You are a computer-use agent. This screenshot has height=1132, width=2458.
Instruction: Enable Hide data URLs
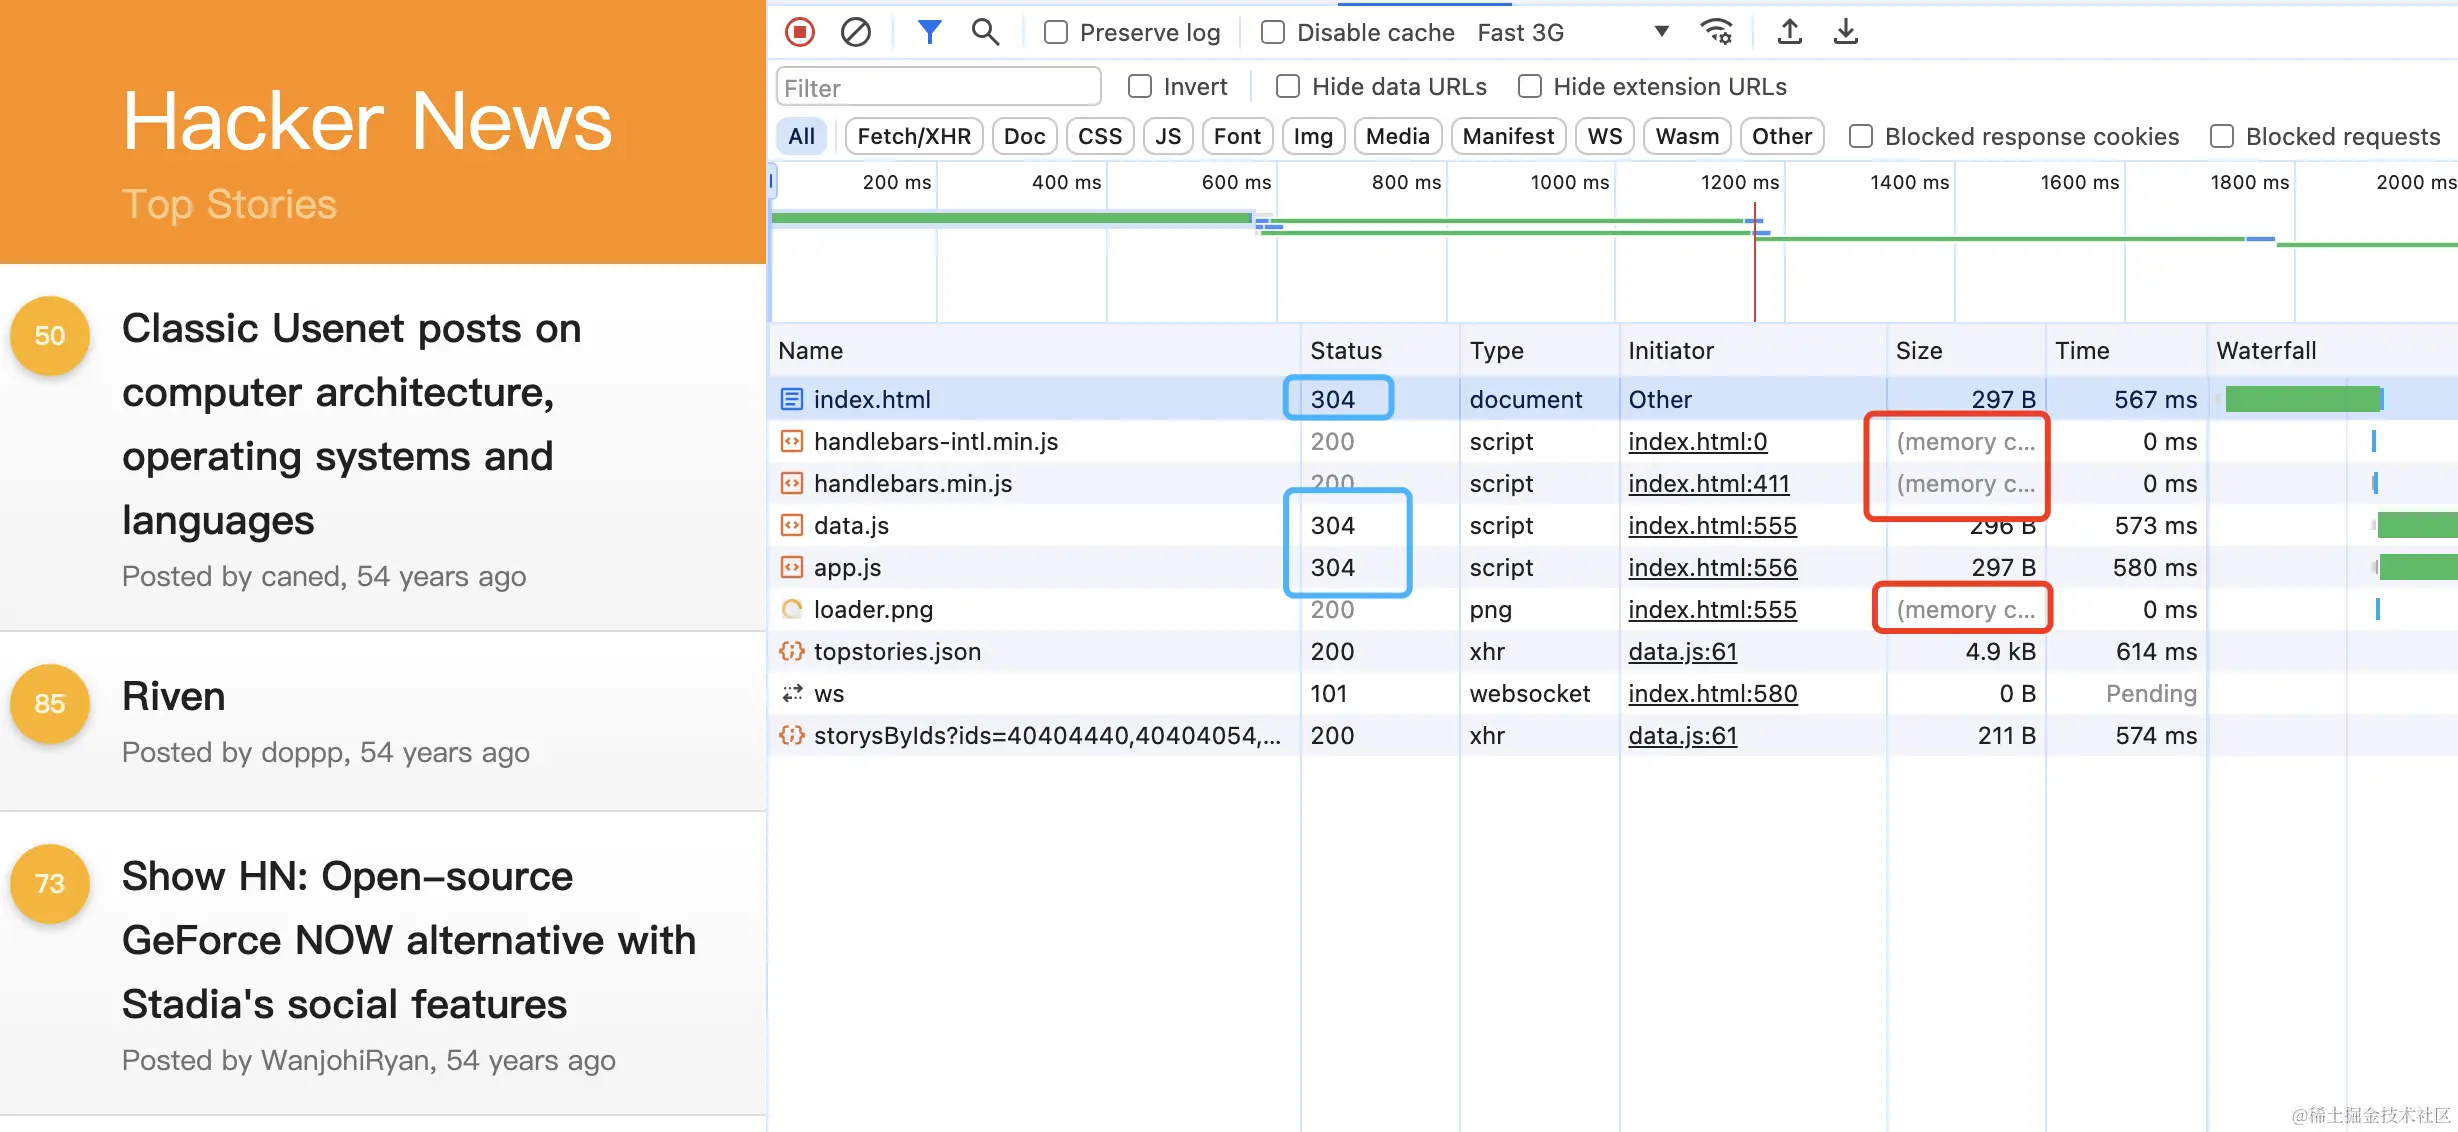click(x=1288, y=86)
